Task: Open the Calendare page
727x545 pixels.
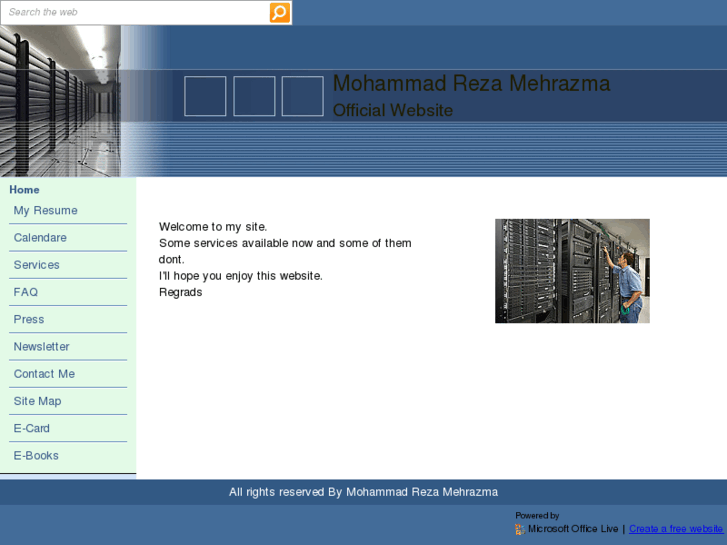Action: (x=40, y=237)
